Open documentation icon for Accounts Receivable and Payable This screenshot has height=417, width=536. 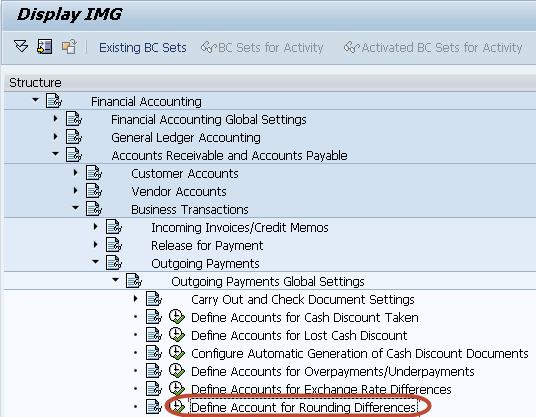click(x=74, y=154)
